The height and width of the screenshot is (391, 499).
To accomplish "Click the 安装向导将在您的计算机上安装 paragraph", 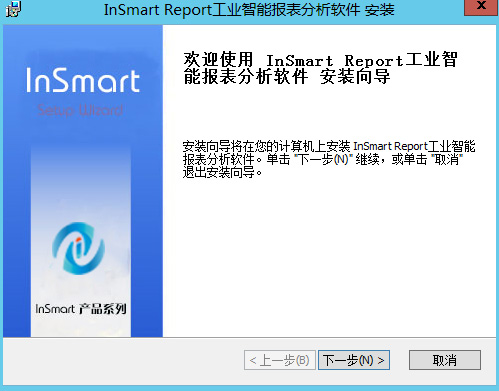I will coord(329,159).
